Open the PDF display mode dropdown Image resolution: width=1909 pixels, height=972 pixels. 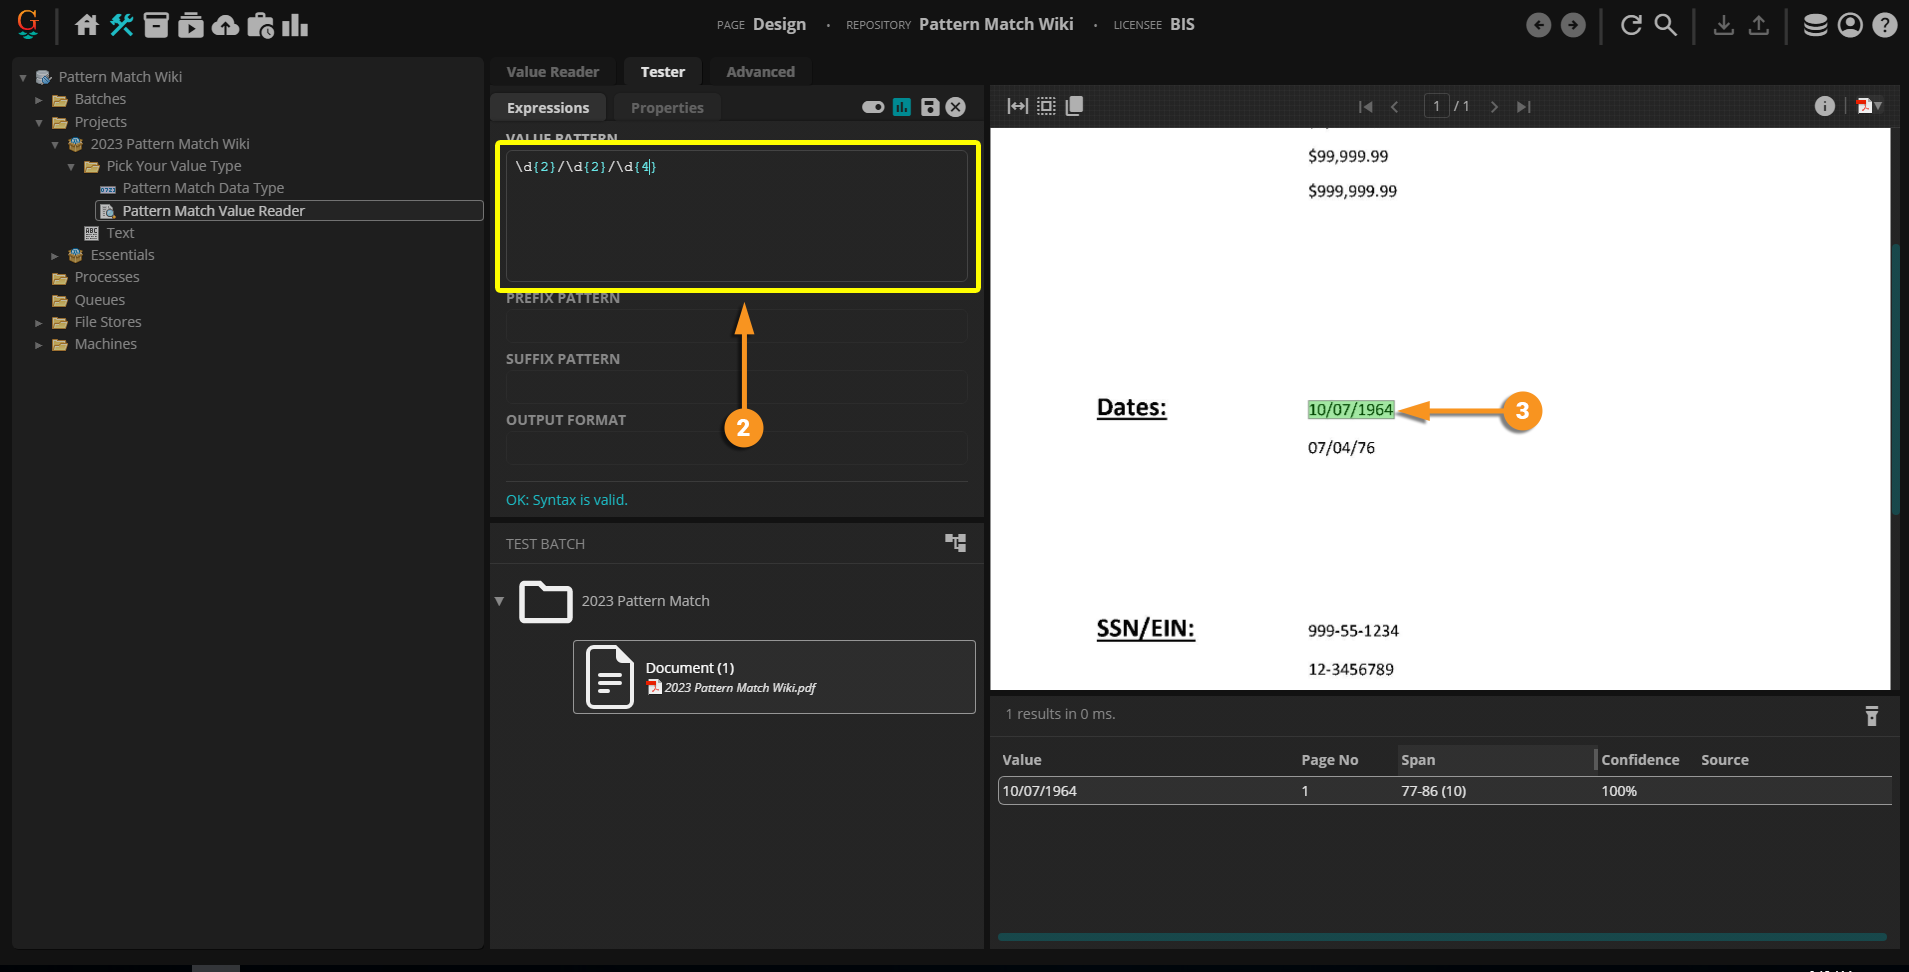[1869, 106]
